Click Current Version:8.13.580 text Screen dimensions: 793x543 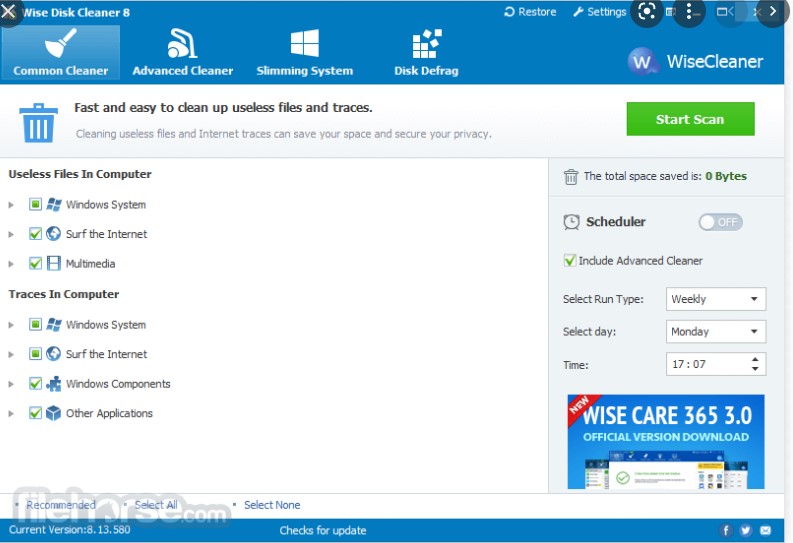[69, 529]
